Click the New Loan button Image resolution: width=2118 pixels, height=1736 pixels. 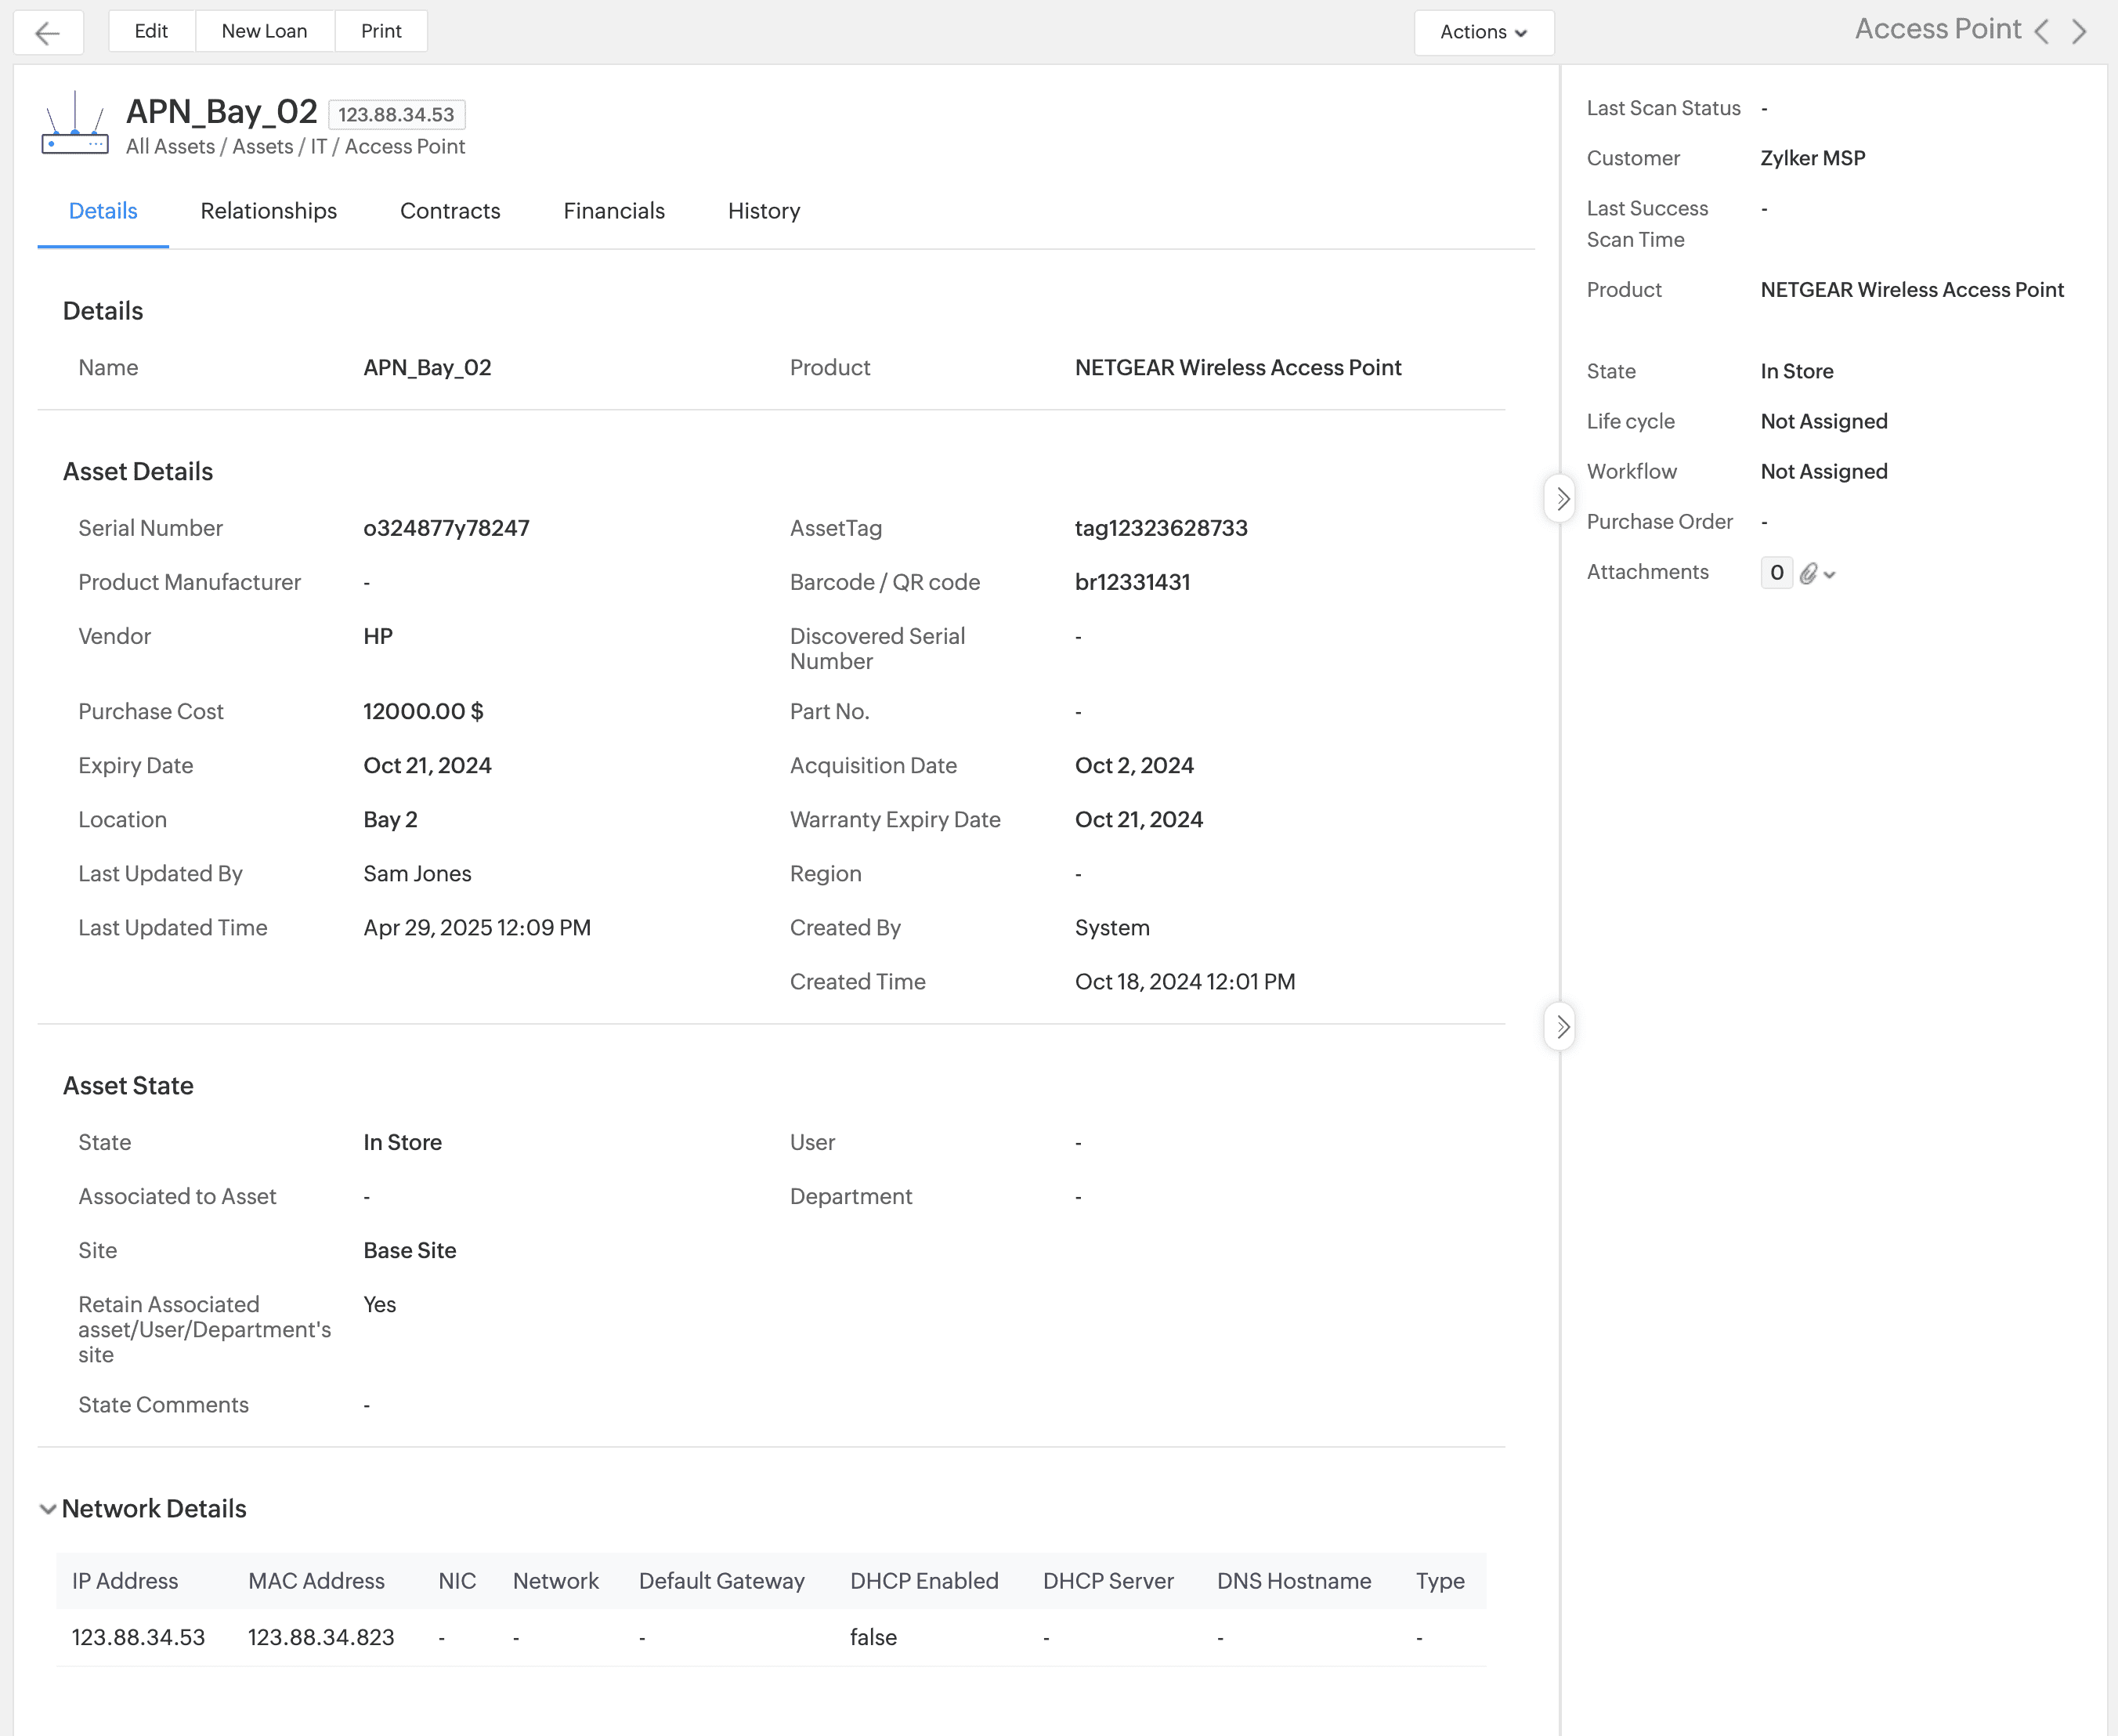[264, 31]
